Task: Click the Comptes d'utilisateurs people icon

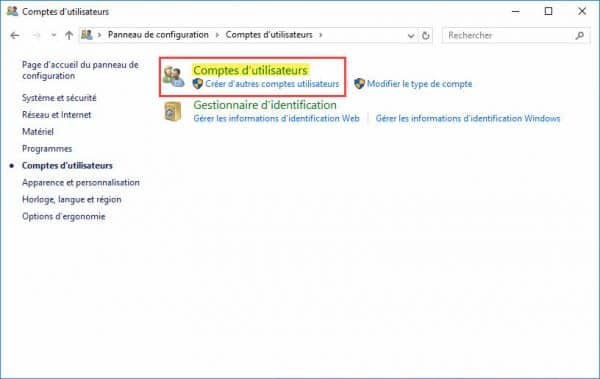Action: pyautogui.click(x=173, y=76)
